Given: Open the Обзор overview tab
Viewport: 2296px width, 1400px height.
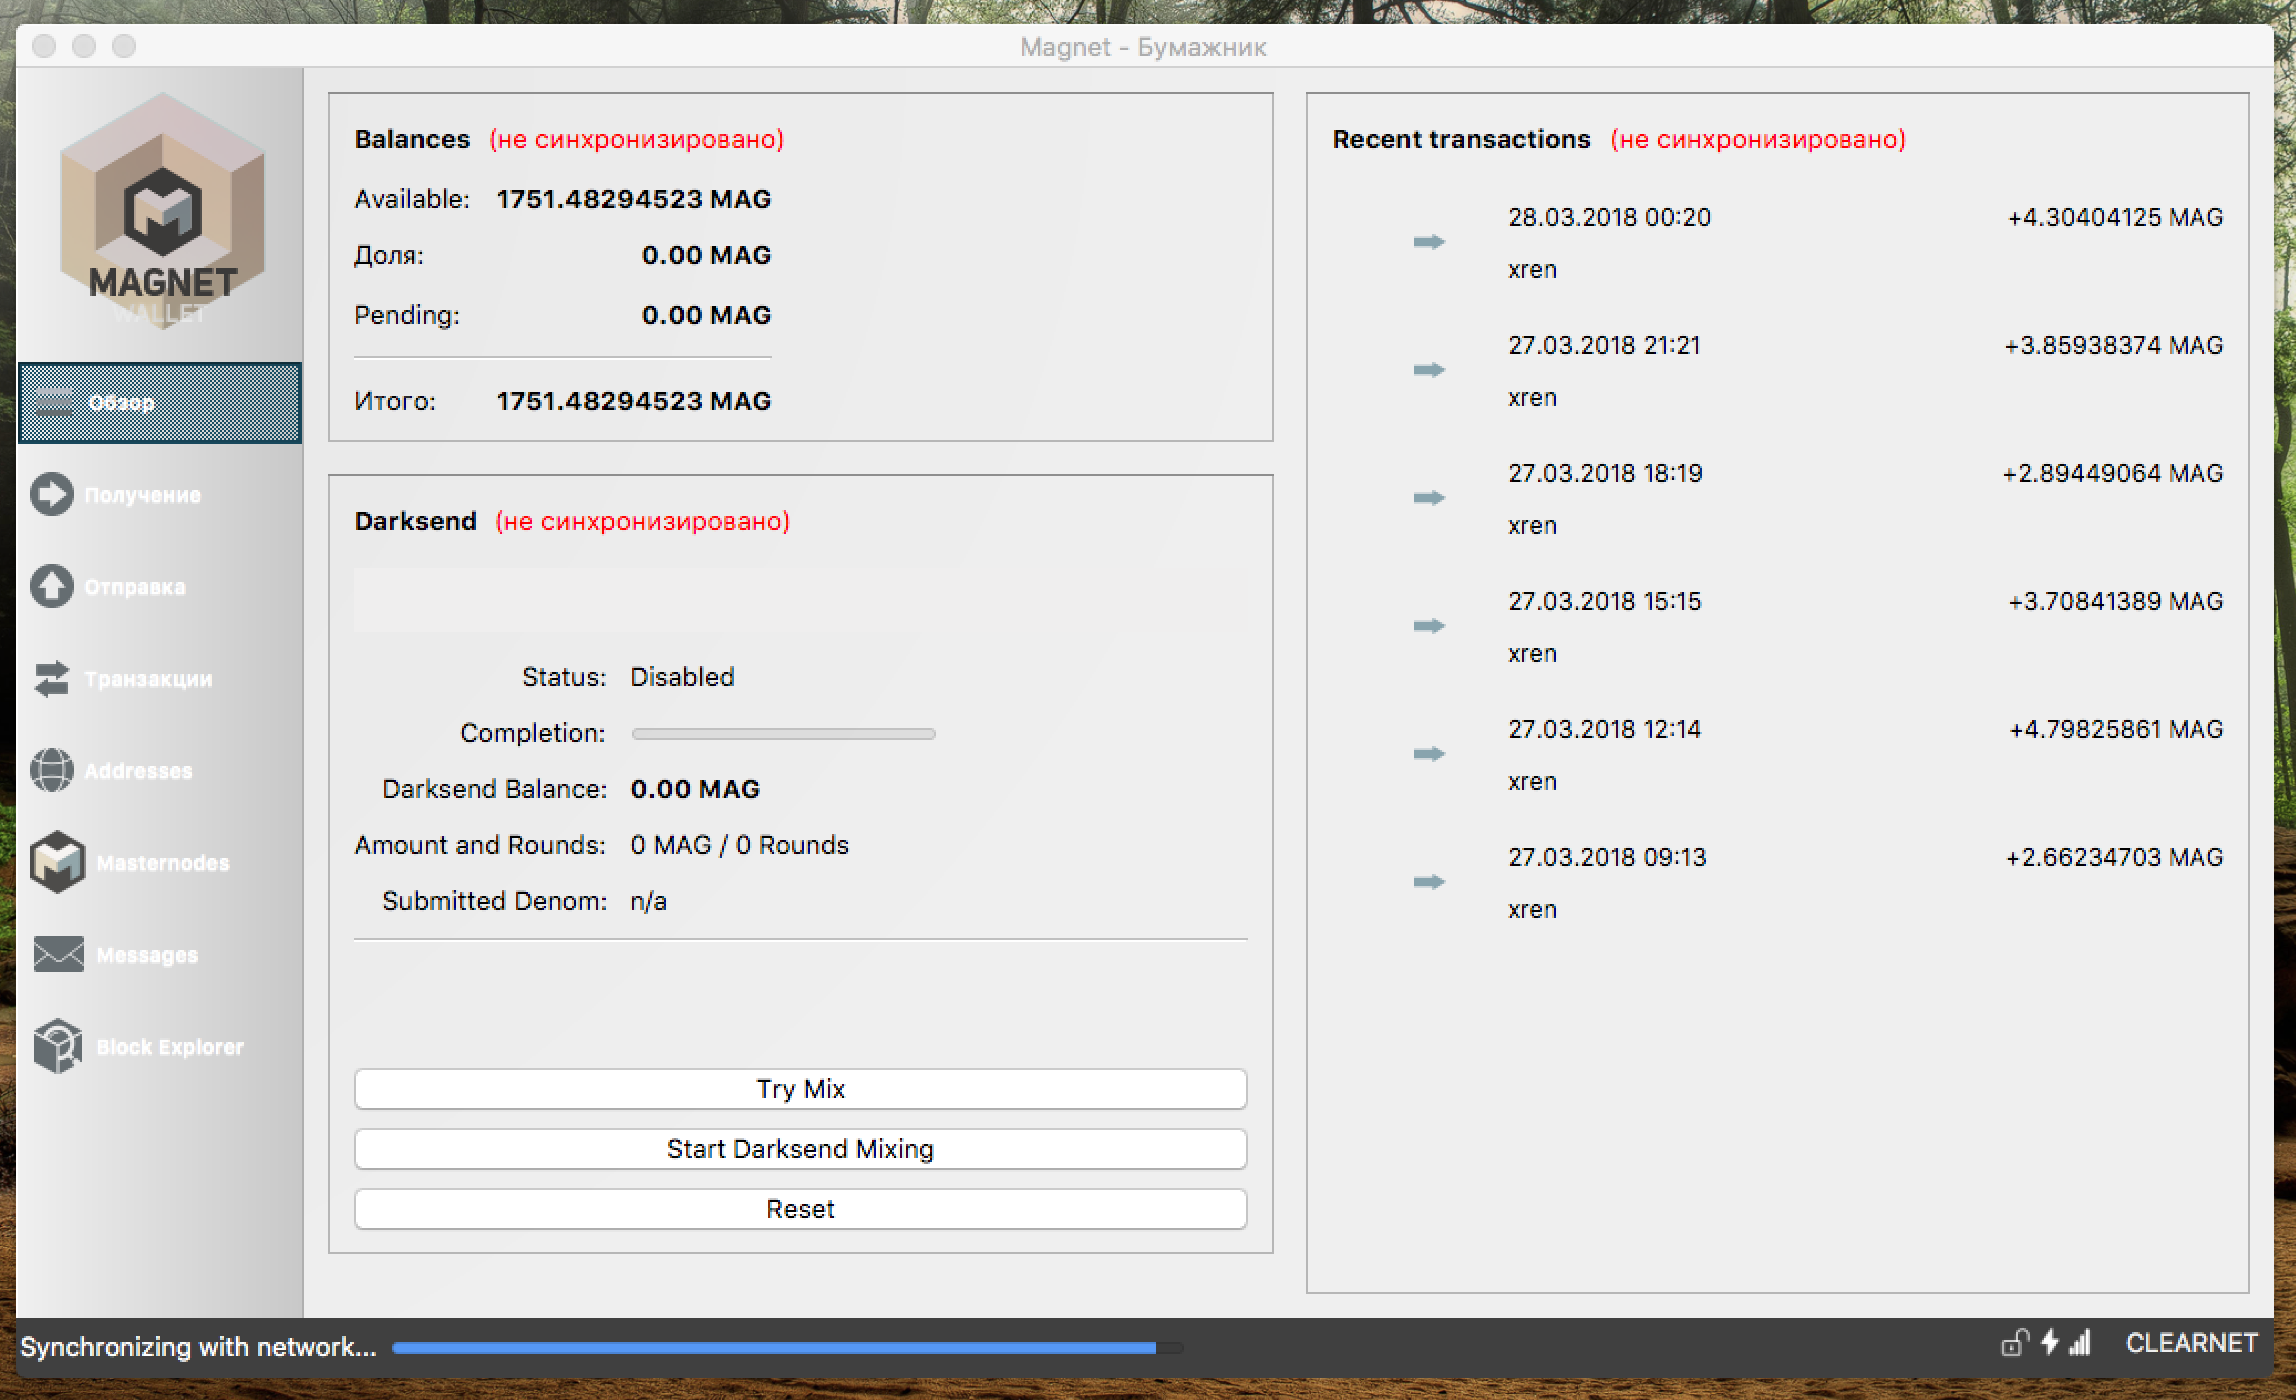Looking at the screenshot, I should [159, 403].
